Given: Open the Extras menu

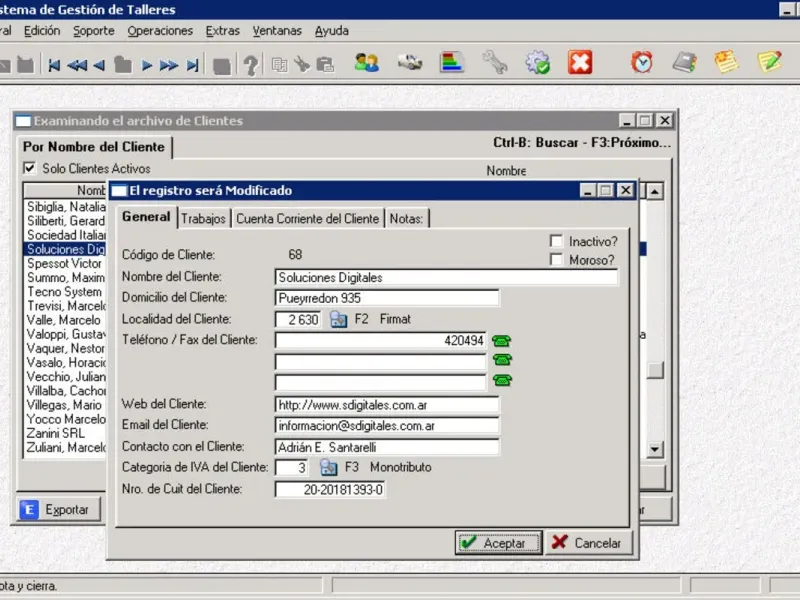Looking at the screenshot, I should click(222, 31).
